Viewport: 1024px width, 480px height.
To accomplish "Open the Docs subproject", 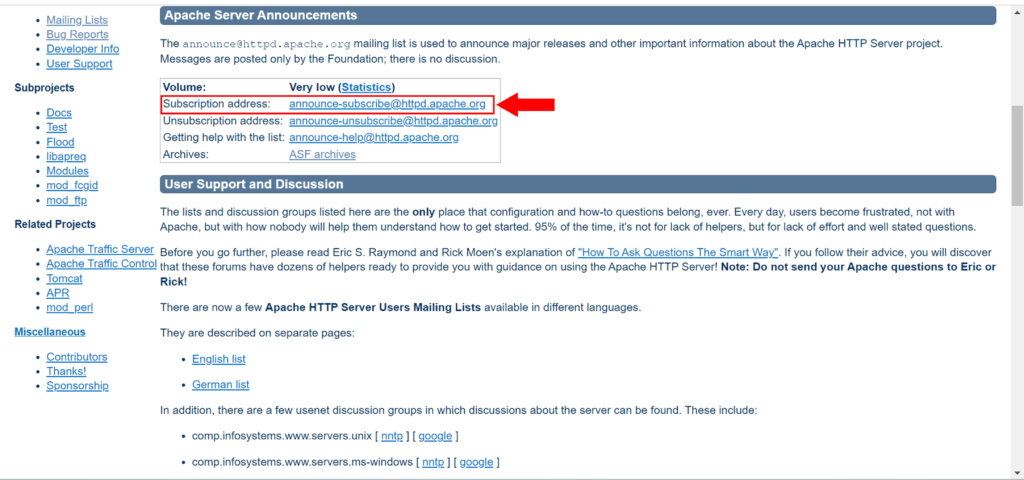I will pyautogui.click(x=59, y=113).
